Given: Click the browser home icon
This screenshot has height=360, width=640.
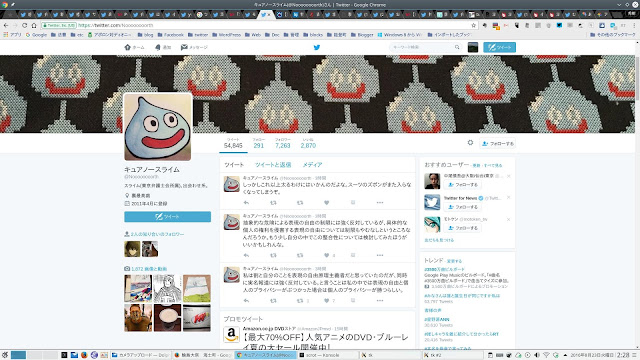Looking at the screenshot, I should [34, 25].
